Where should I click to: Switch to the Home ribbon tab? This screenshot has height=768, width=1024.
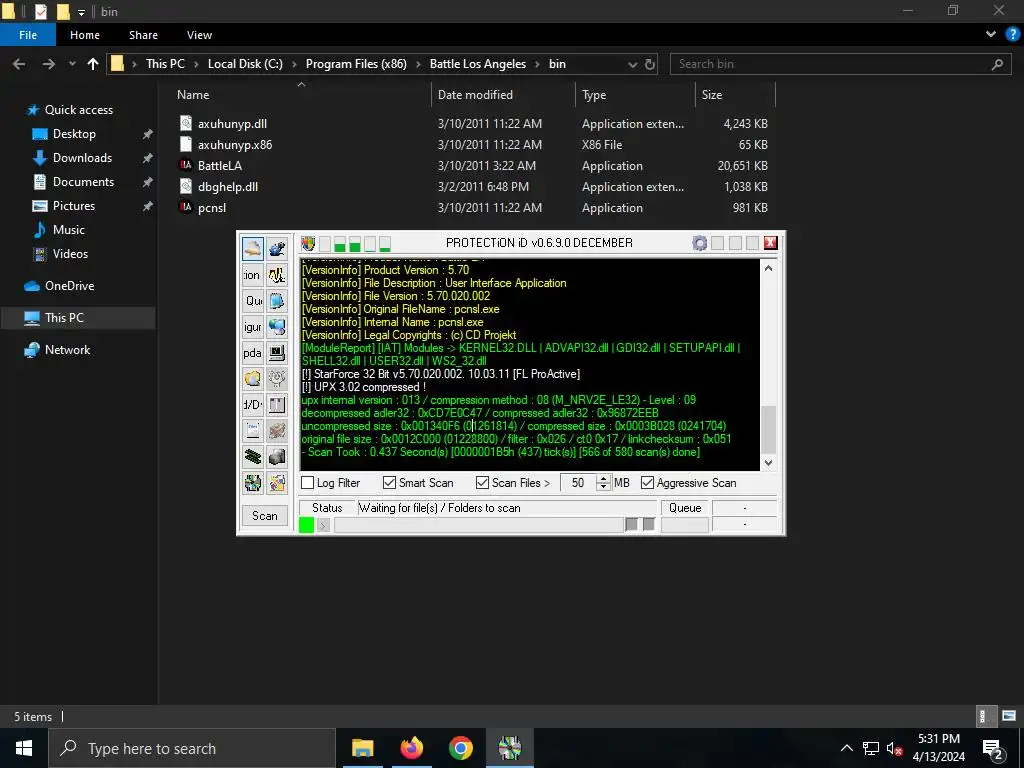(85, 35)
